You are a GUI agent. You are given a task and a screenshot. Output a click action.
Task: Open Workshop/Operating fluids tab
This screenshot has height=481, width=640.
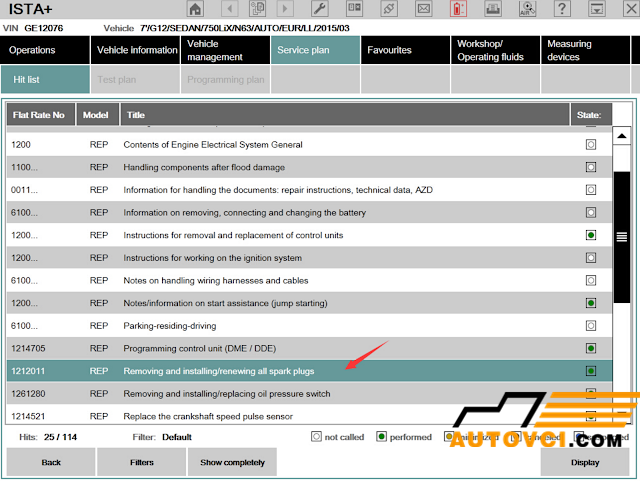tap(496, 50)
